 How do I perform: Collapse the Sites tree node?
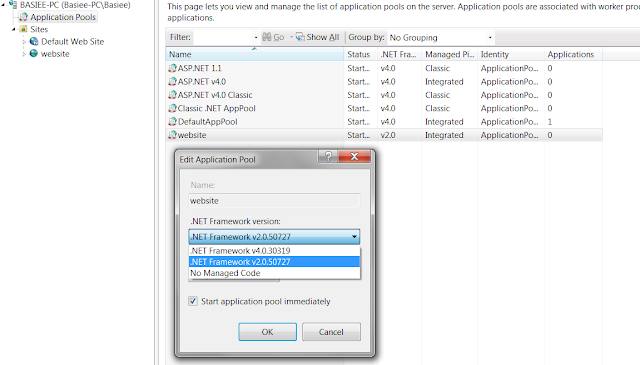14,29
